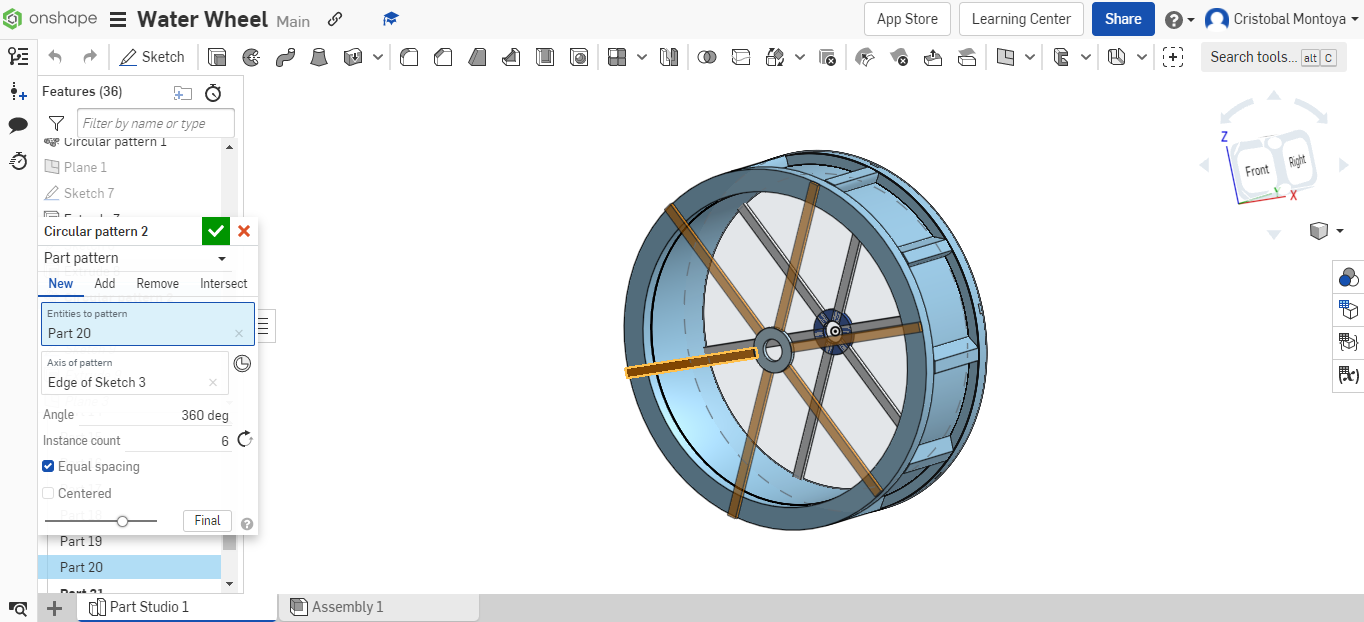Select the Part Studio 1 tab
The width and height of the screenshot is (1364, 622).
(x=177, y=607)
